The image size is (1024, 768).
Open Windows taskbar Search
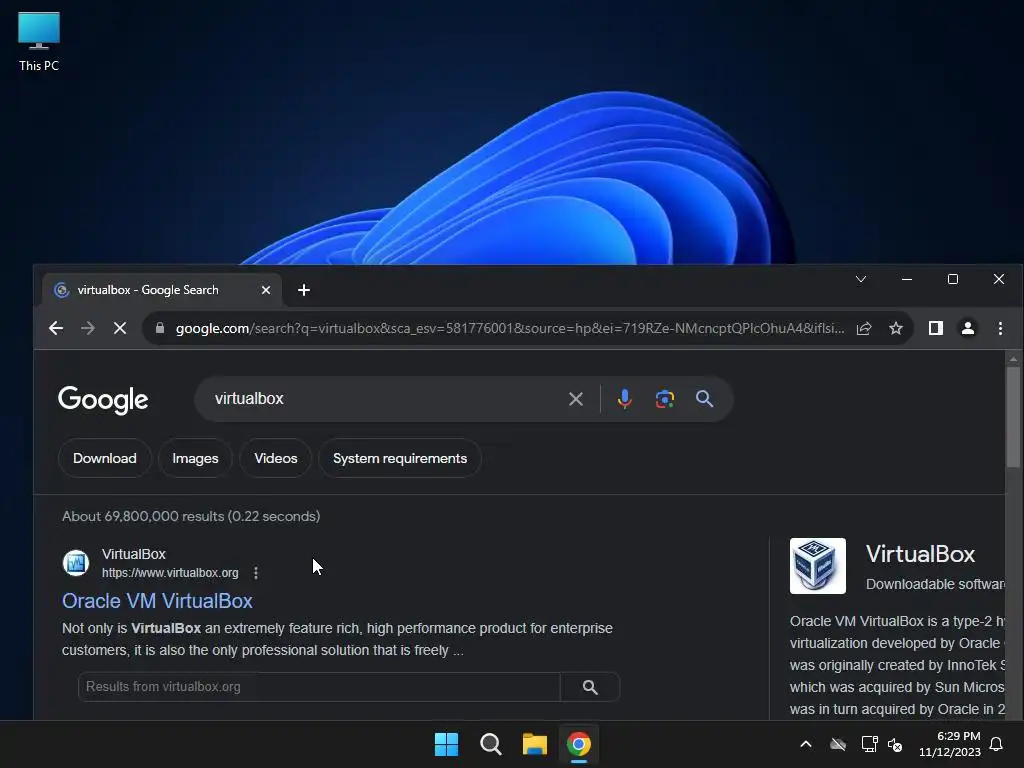click(490, 744)
